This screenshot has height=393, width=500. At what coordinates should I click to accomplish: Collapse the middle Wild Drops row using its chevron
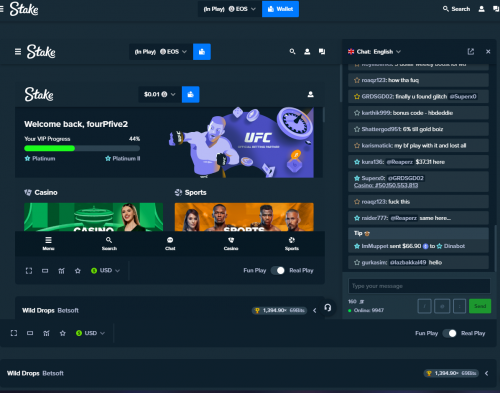click(315, 310)
